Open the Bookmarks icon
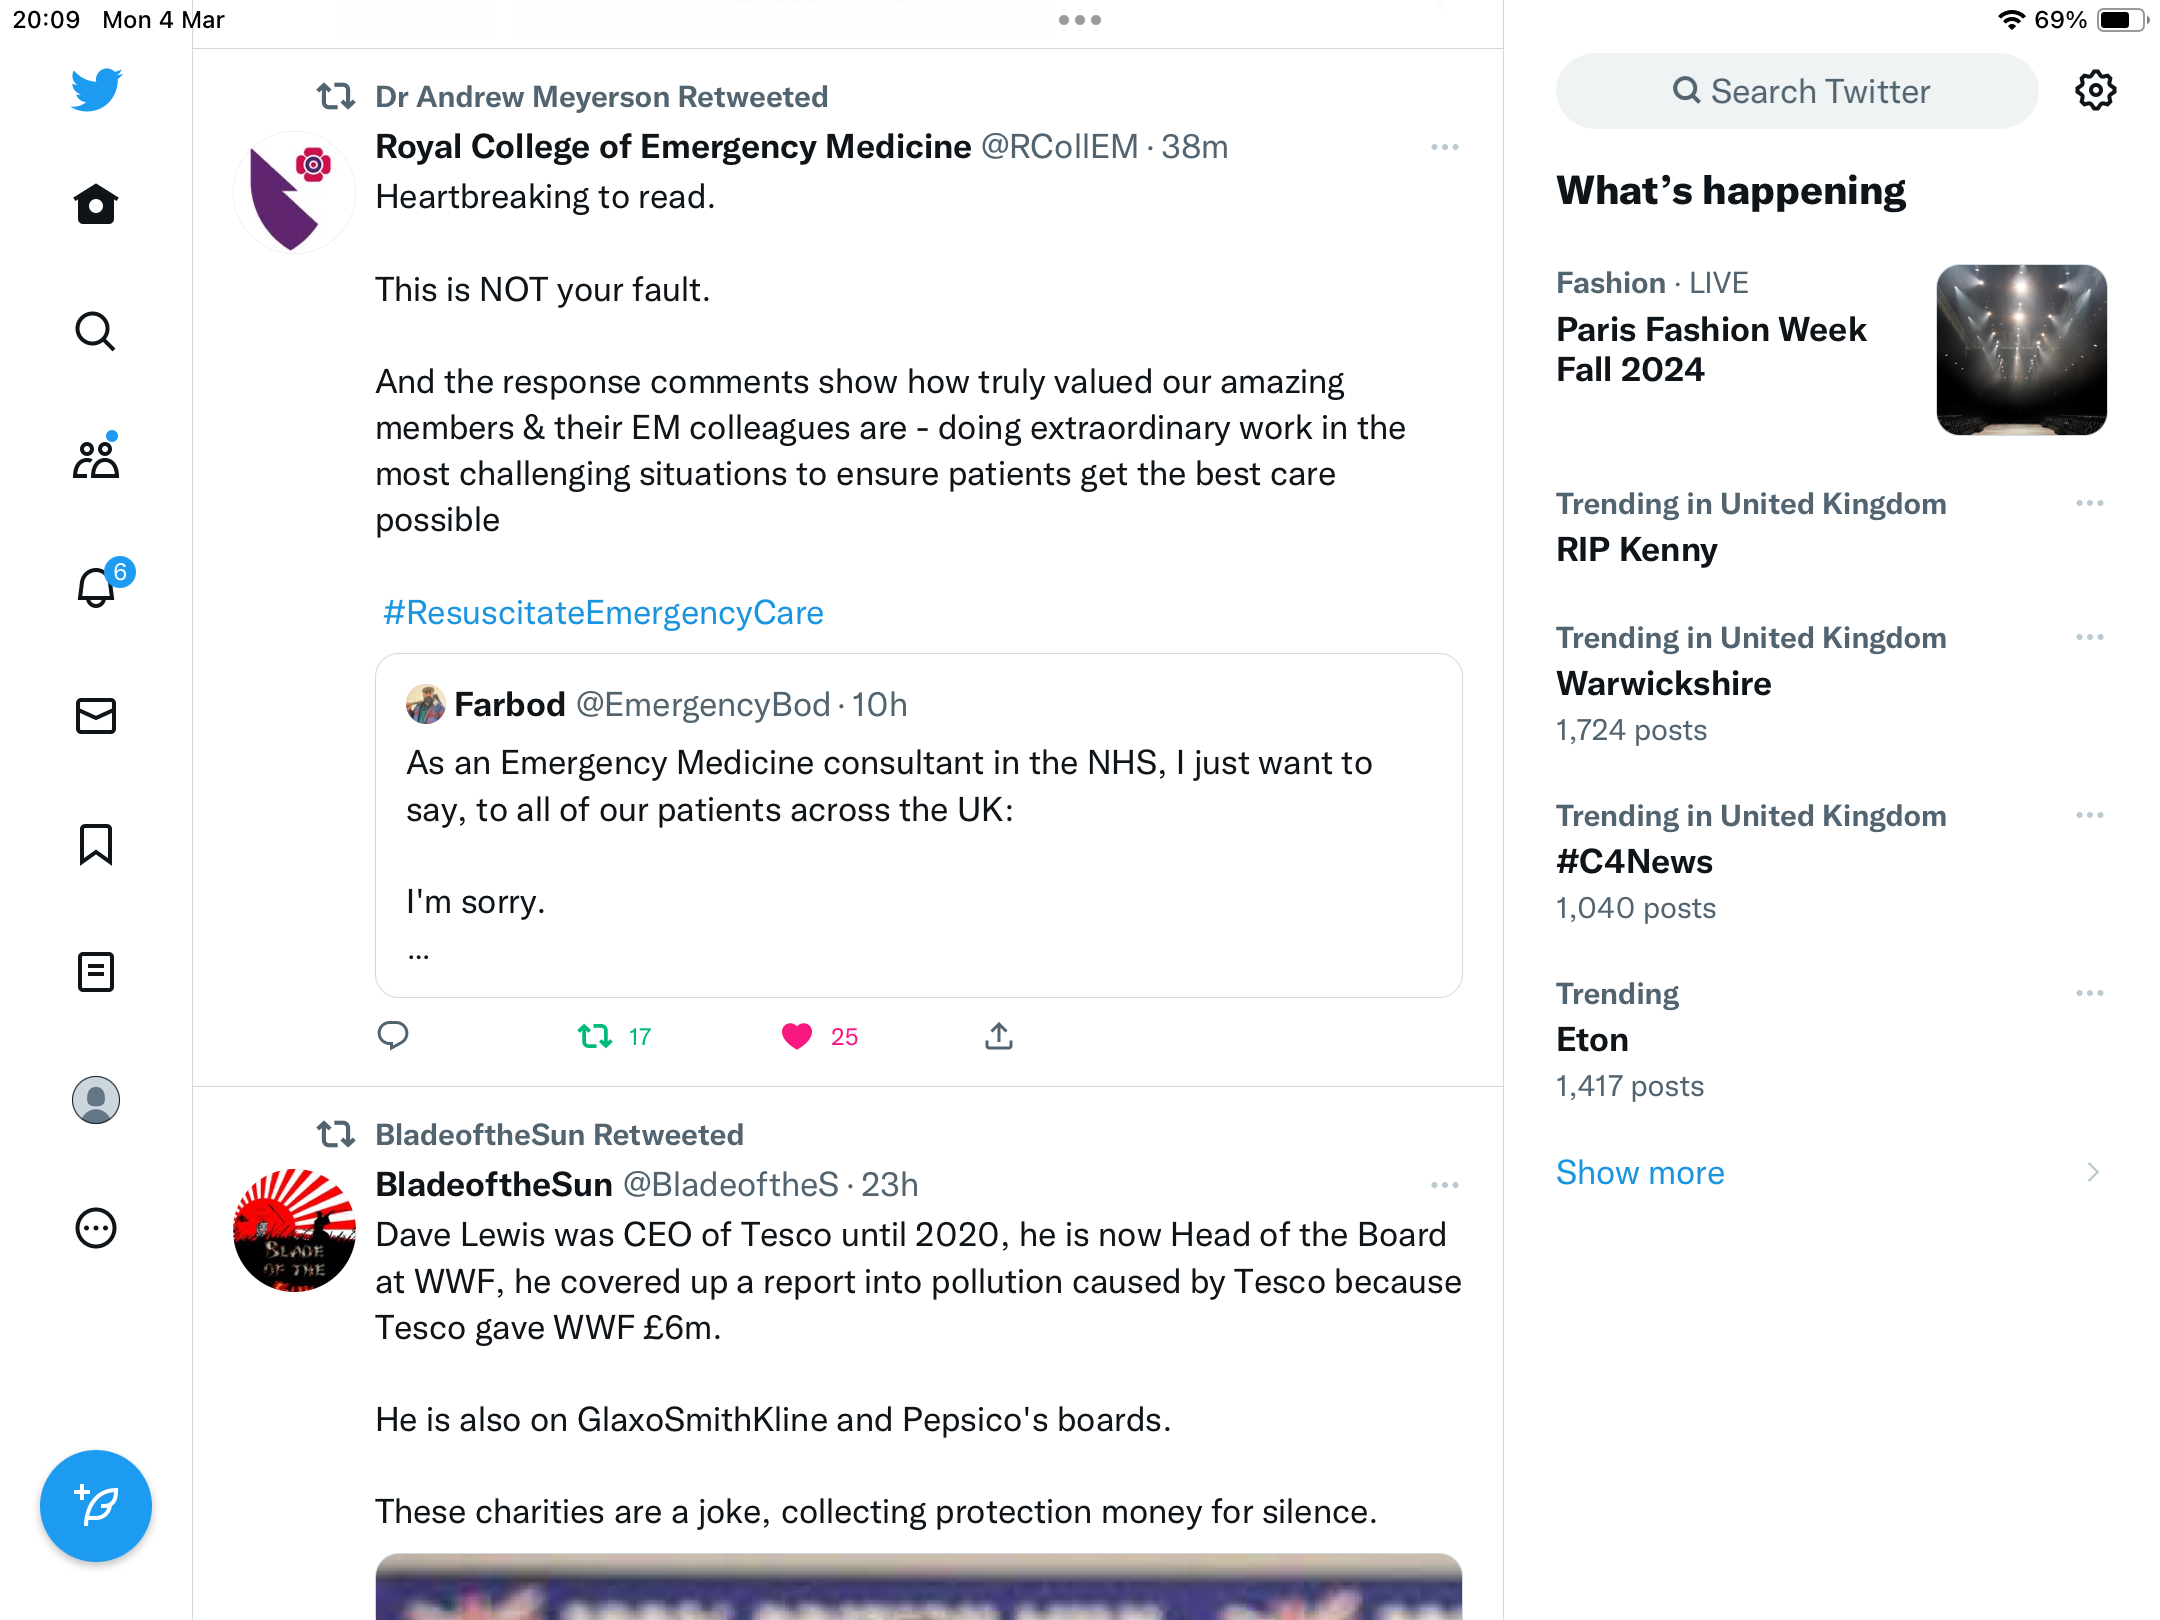This screenshot has height=1620, width=2160. click(96, 844)
